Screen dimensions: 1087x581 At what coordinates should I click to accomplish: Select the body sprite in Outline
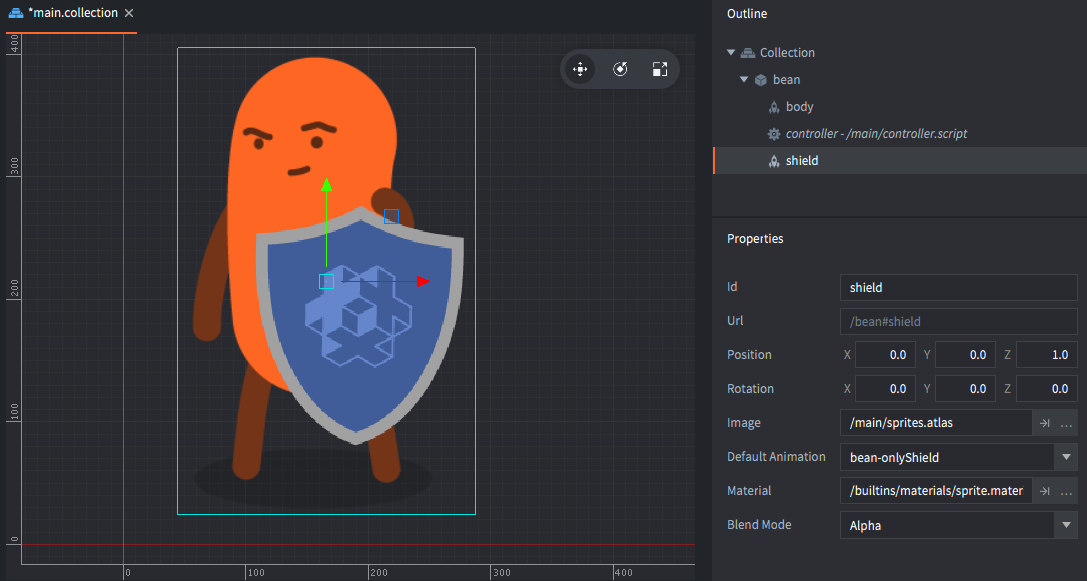click(x=799, y=107)
